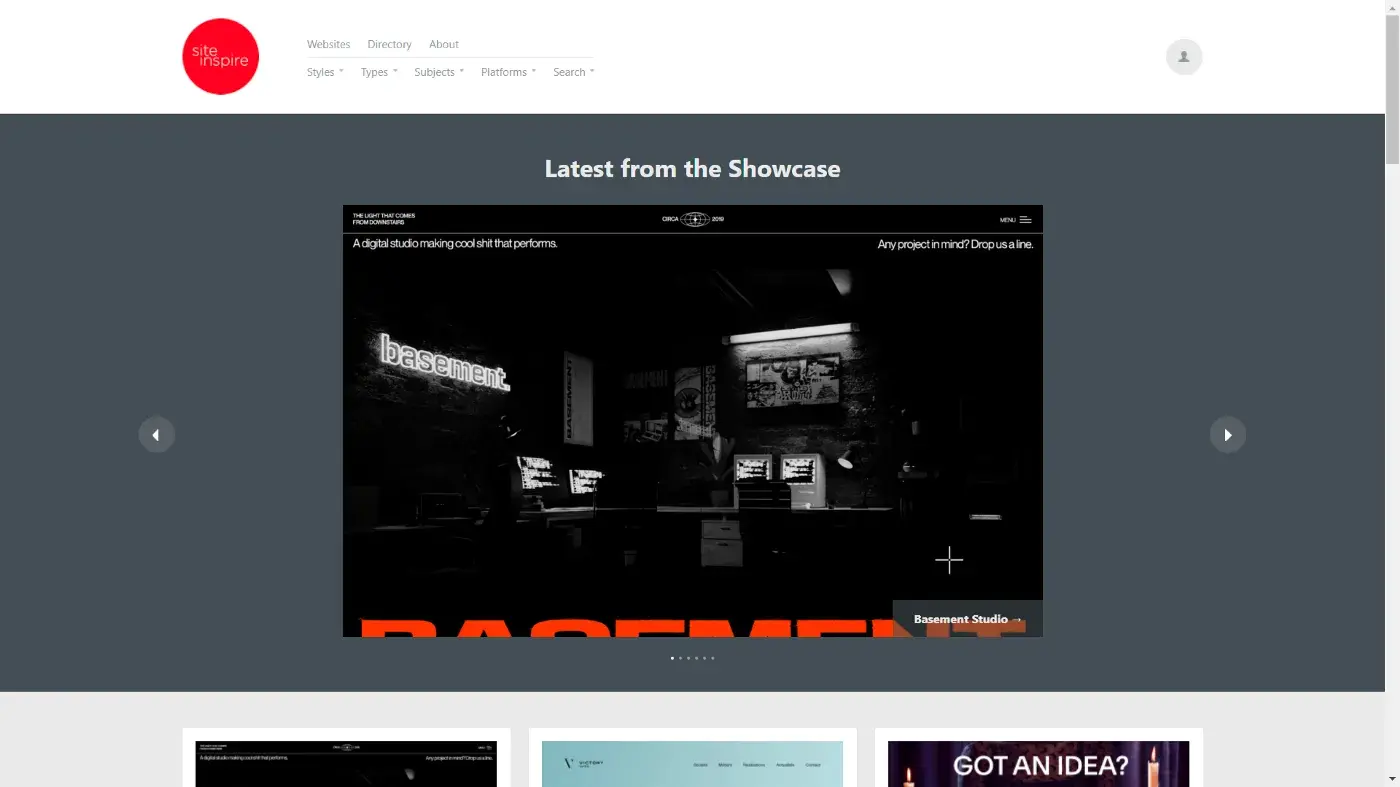1400x787 pixels.
Task: Select the last carousel pagination dot
Action: 712,658
